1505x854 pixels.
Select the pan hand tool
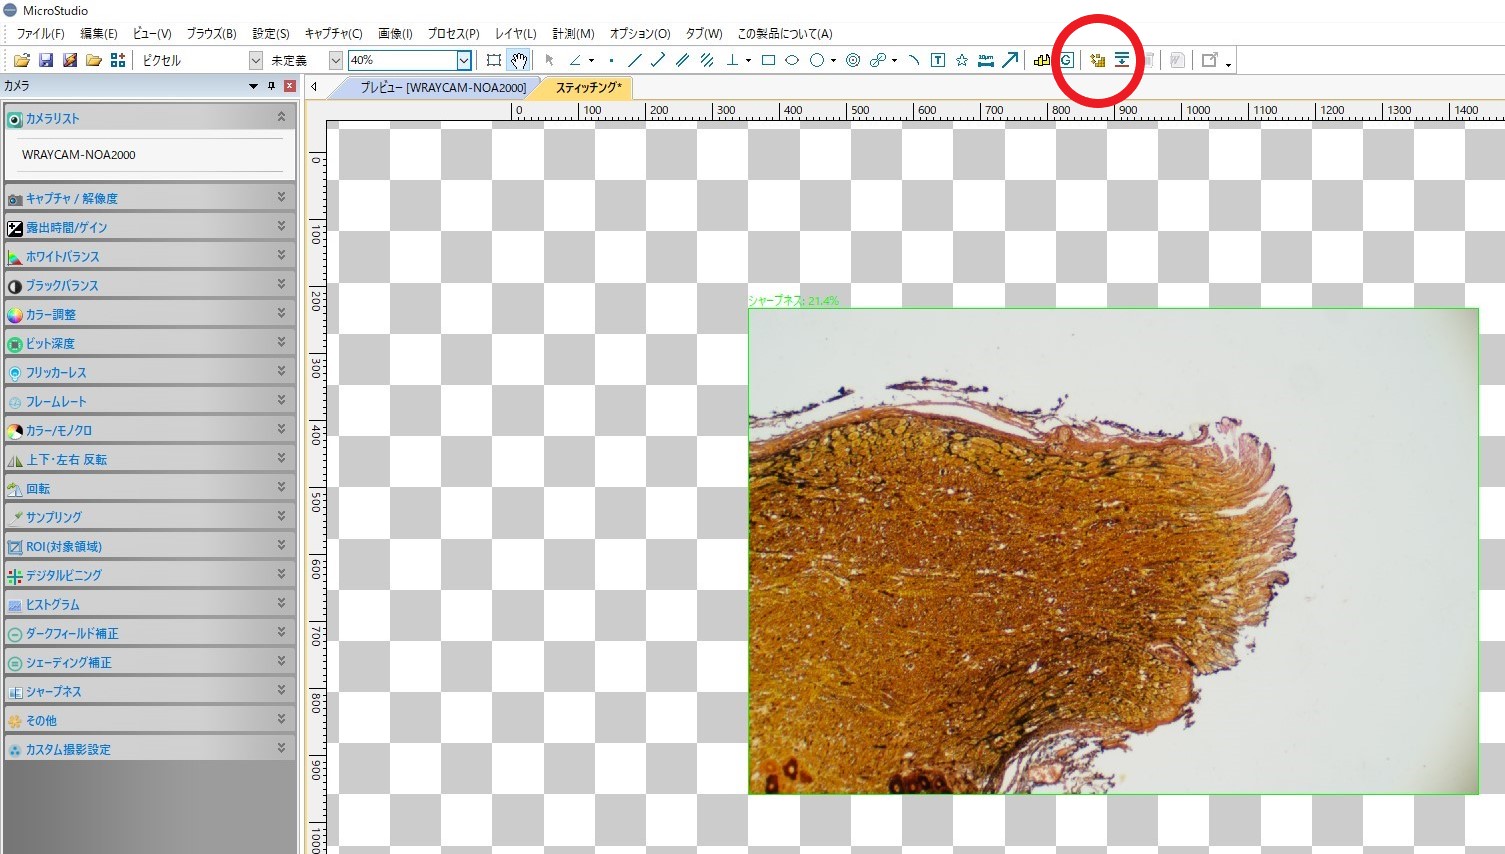coord(518,60)
